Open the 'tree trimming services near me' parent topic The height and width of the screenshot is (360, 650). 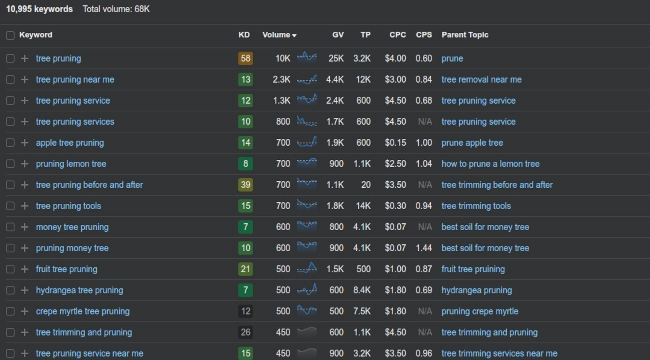(x=499, y=353)
